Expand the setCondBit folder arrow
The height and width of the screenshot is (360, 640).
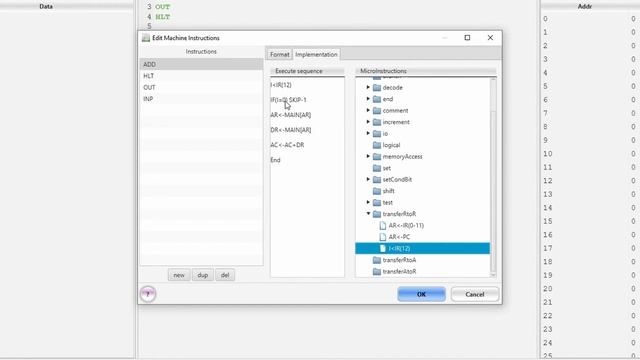[x=368, y=179]
